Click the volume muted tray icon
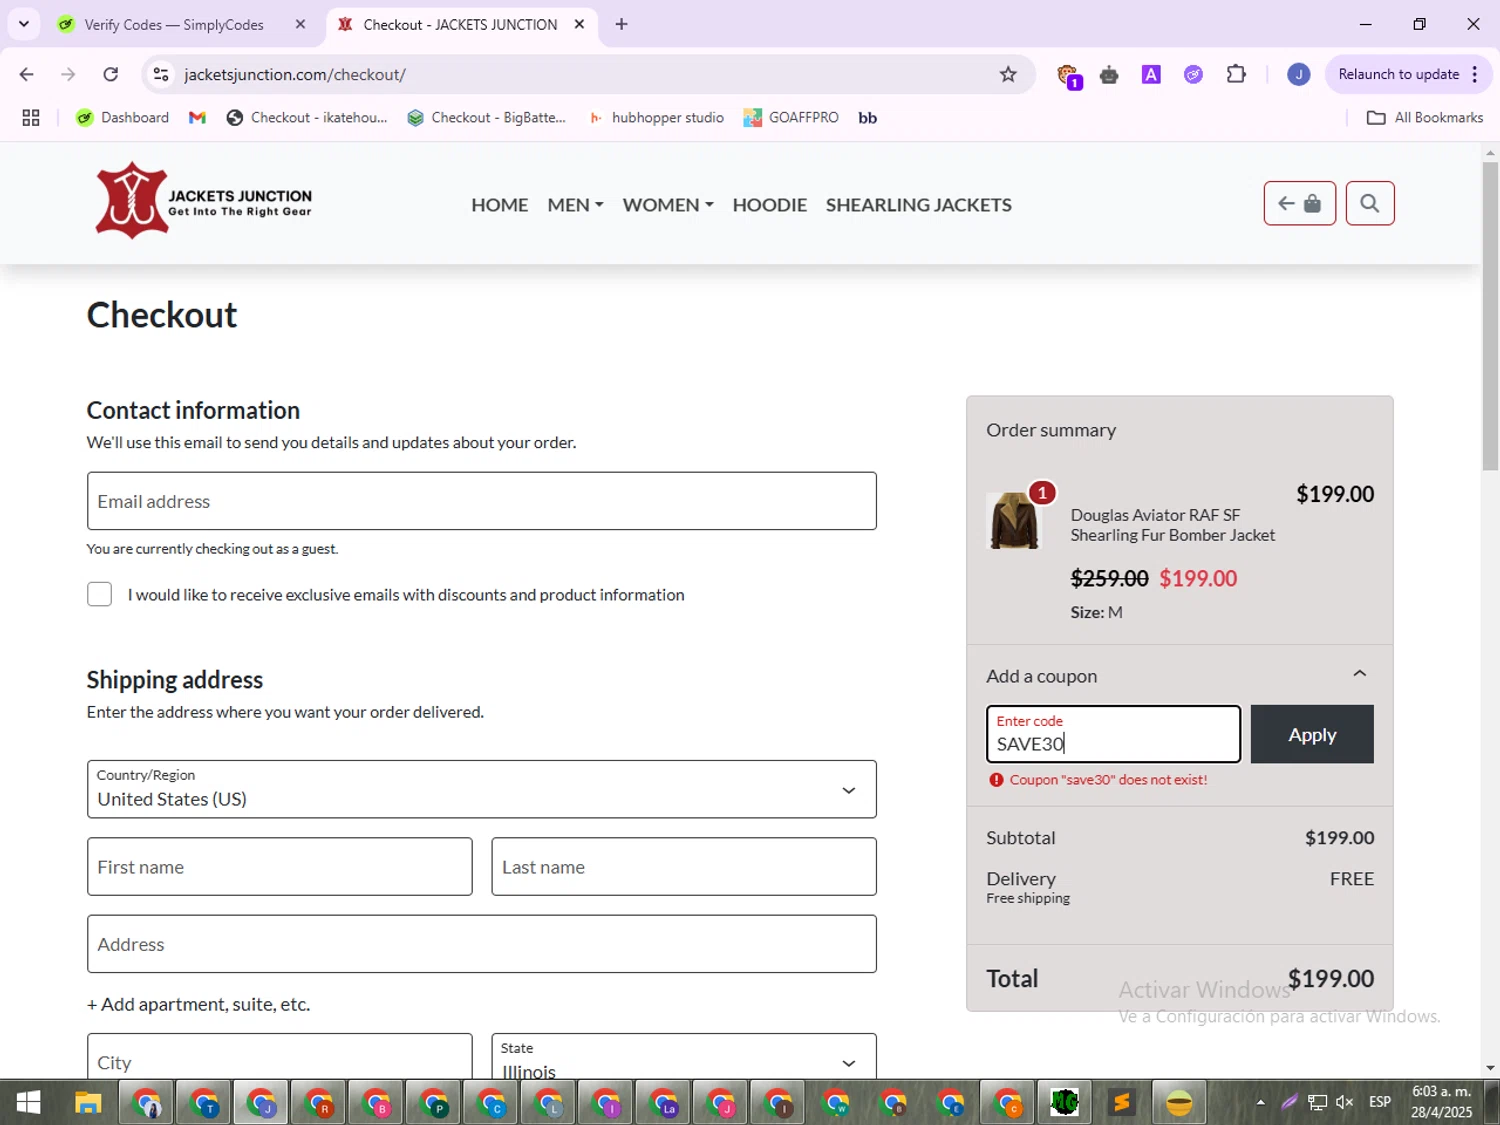This screenshot has width=1500, height=1125. [1345, 1102]
